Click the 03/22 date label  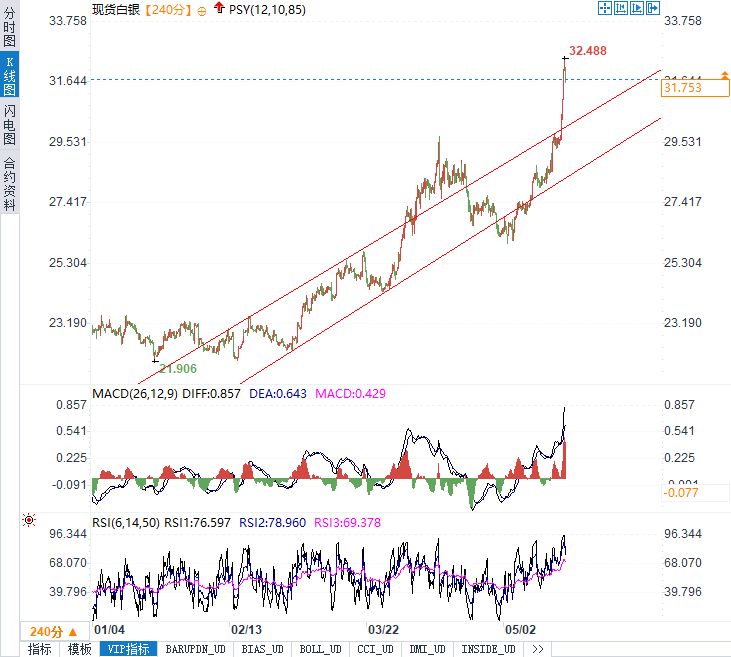[384, 630]
